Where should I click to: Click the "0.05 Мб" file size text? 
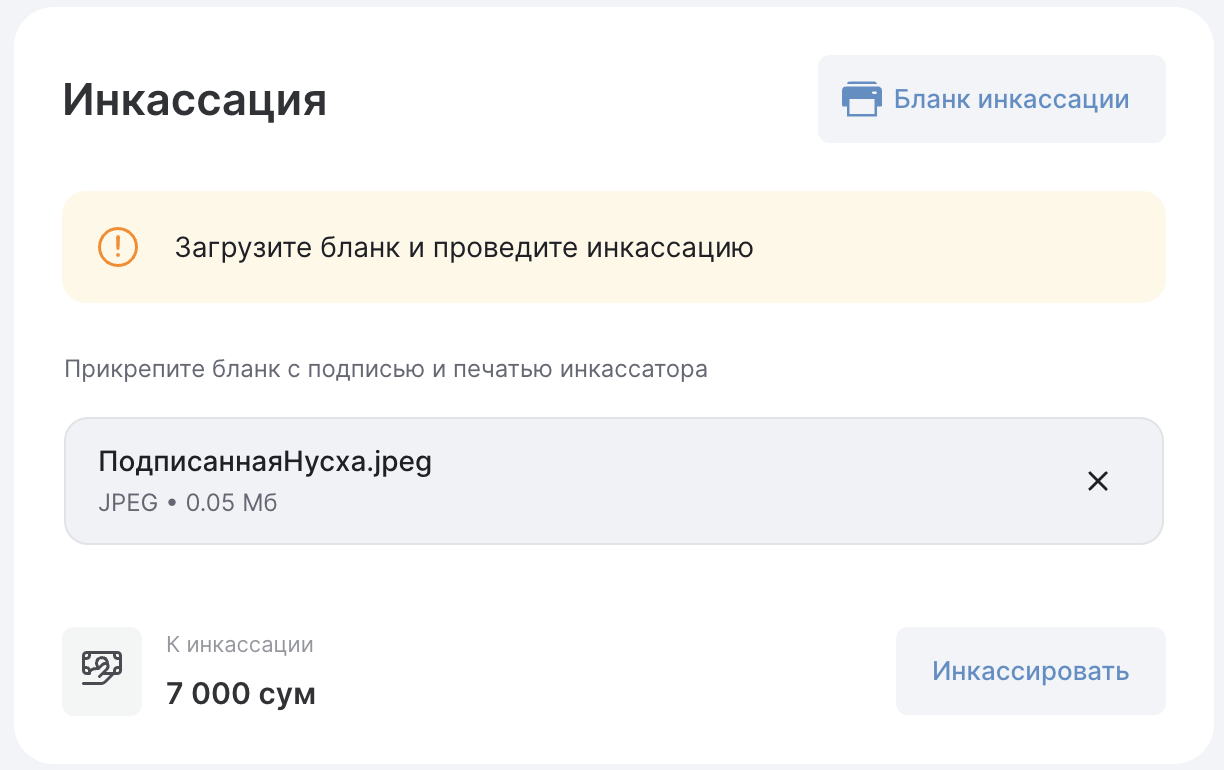tap(232, 503)
